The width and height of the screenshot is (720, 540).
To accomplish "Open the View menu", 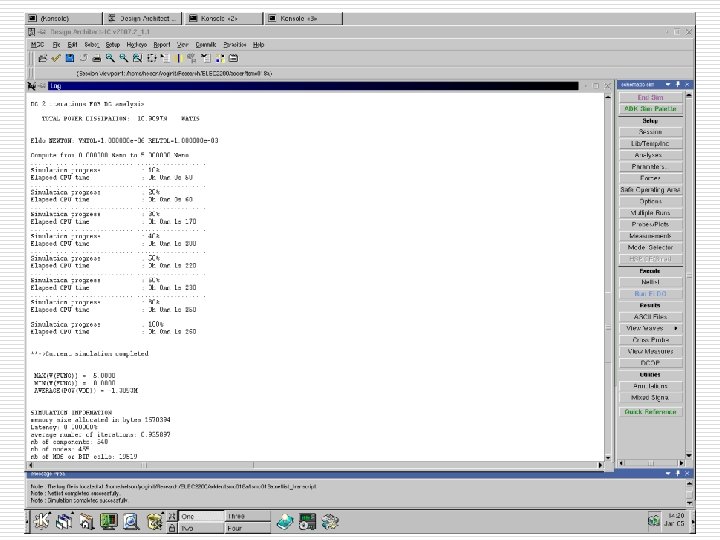I will point(182,45).
